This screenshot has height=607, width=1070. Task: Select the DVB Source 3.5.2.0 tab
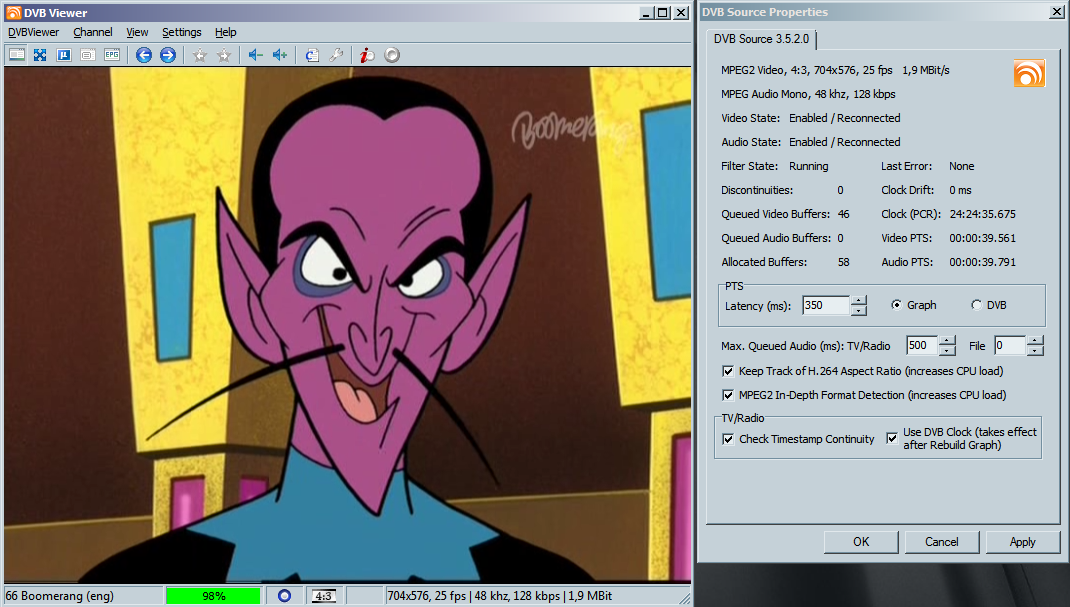tap(762, 39)
